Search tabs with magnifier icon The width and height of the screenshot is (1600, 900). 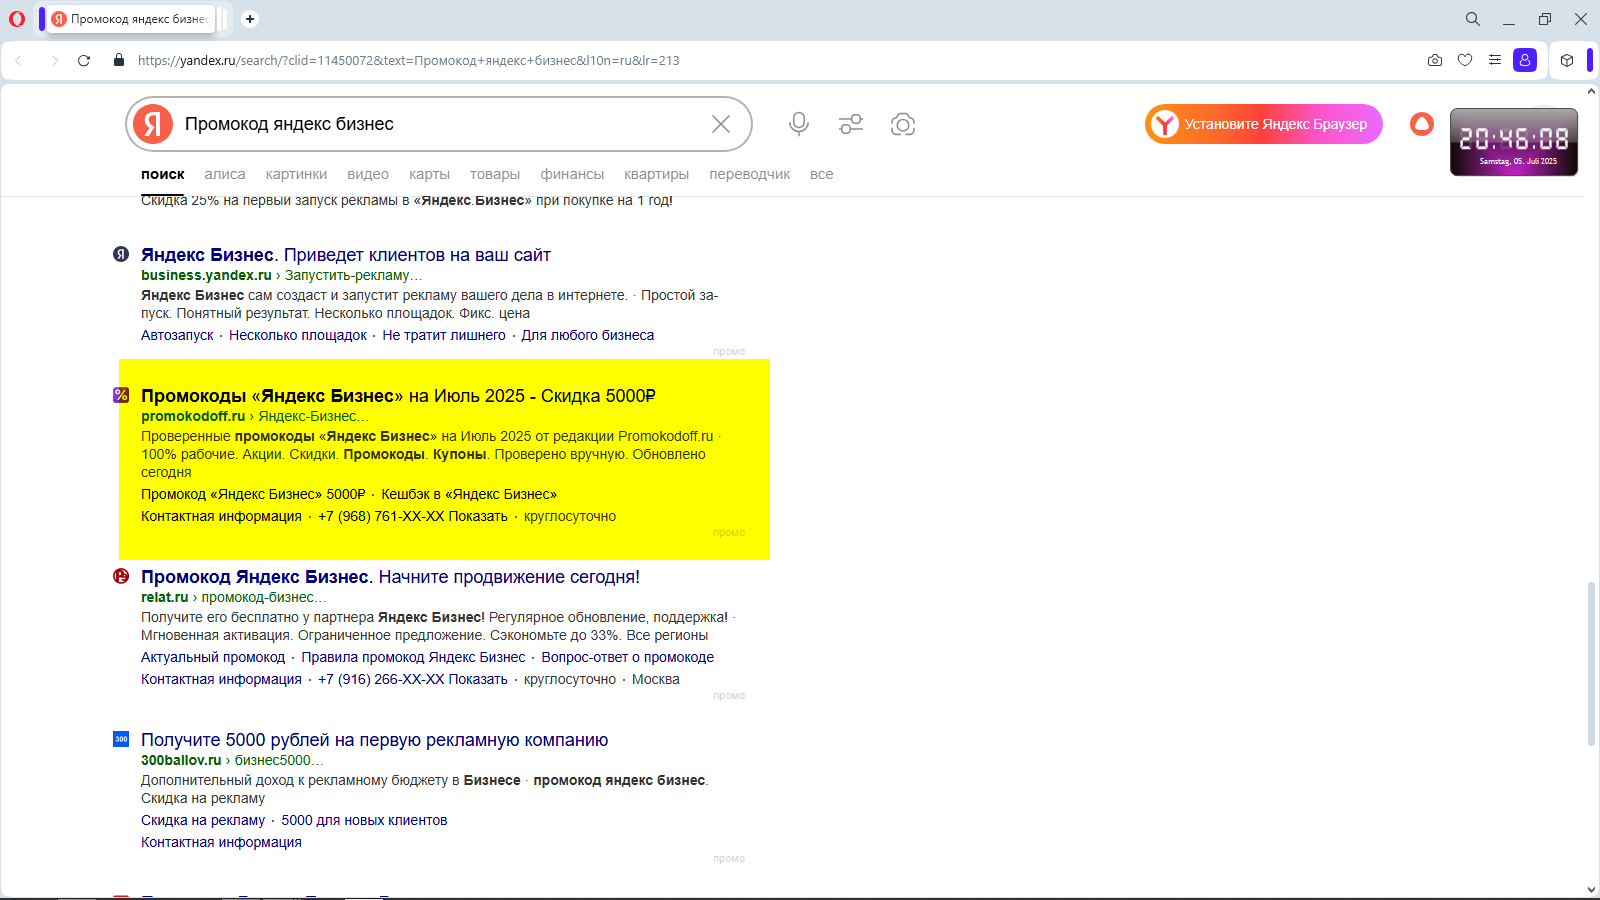coord(1473,19)
